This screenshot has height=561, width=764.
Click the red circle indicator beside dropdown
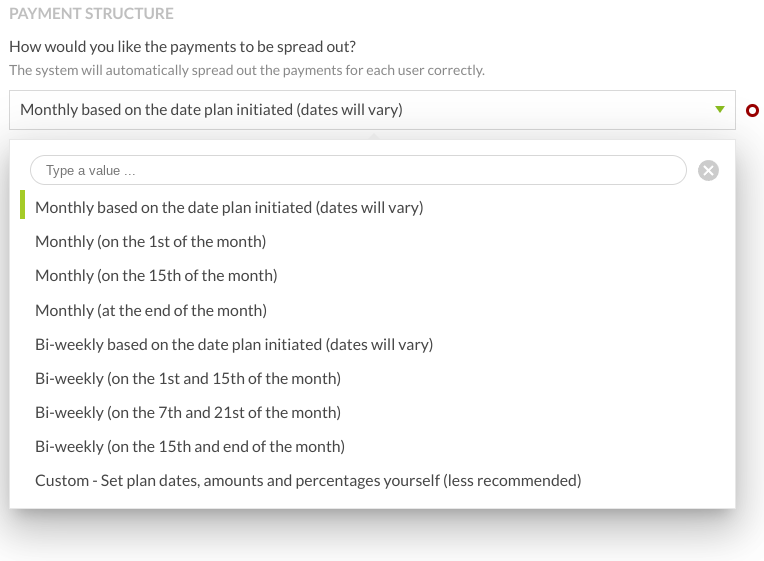coord(752,110)
